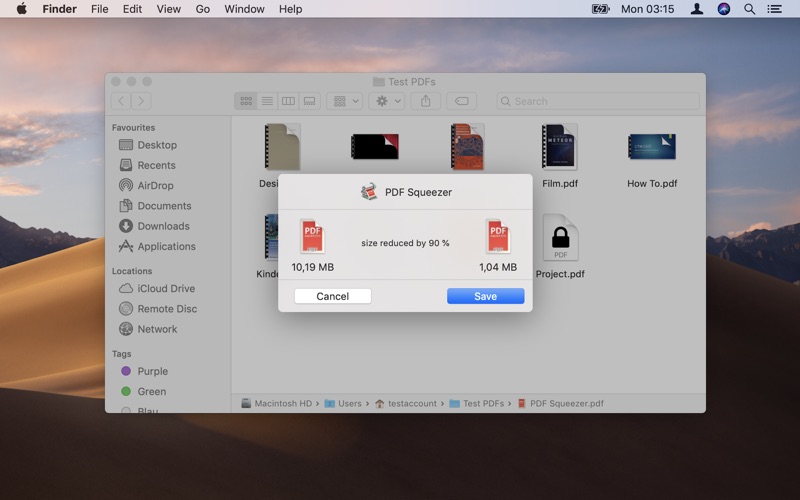Screen dimensions: 800x500
Task: Open the Help menu
Action: (290, 9)
